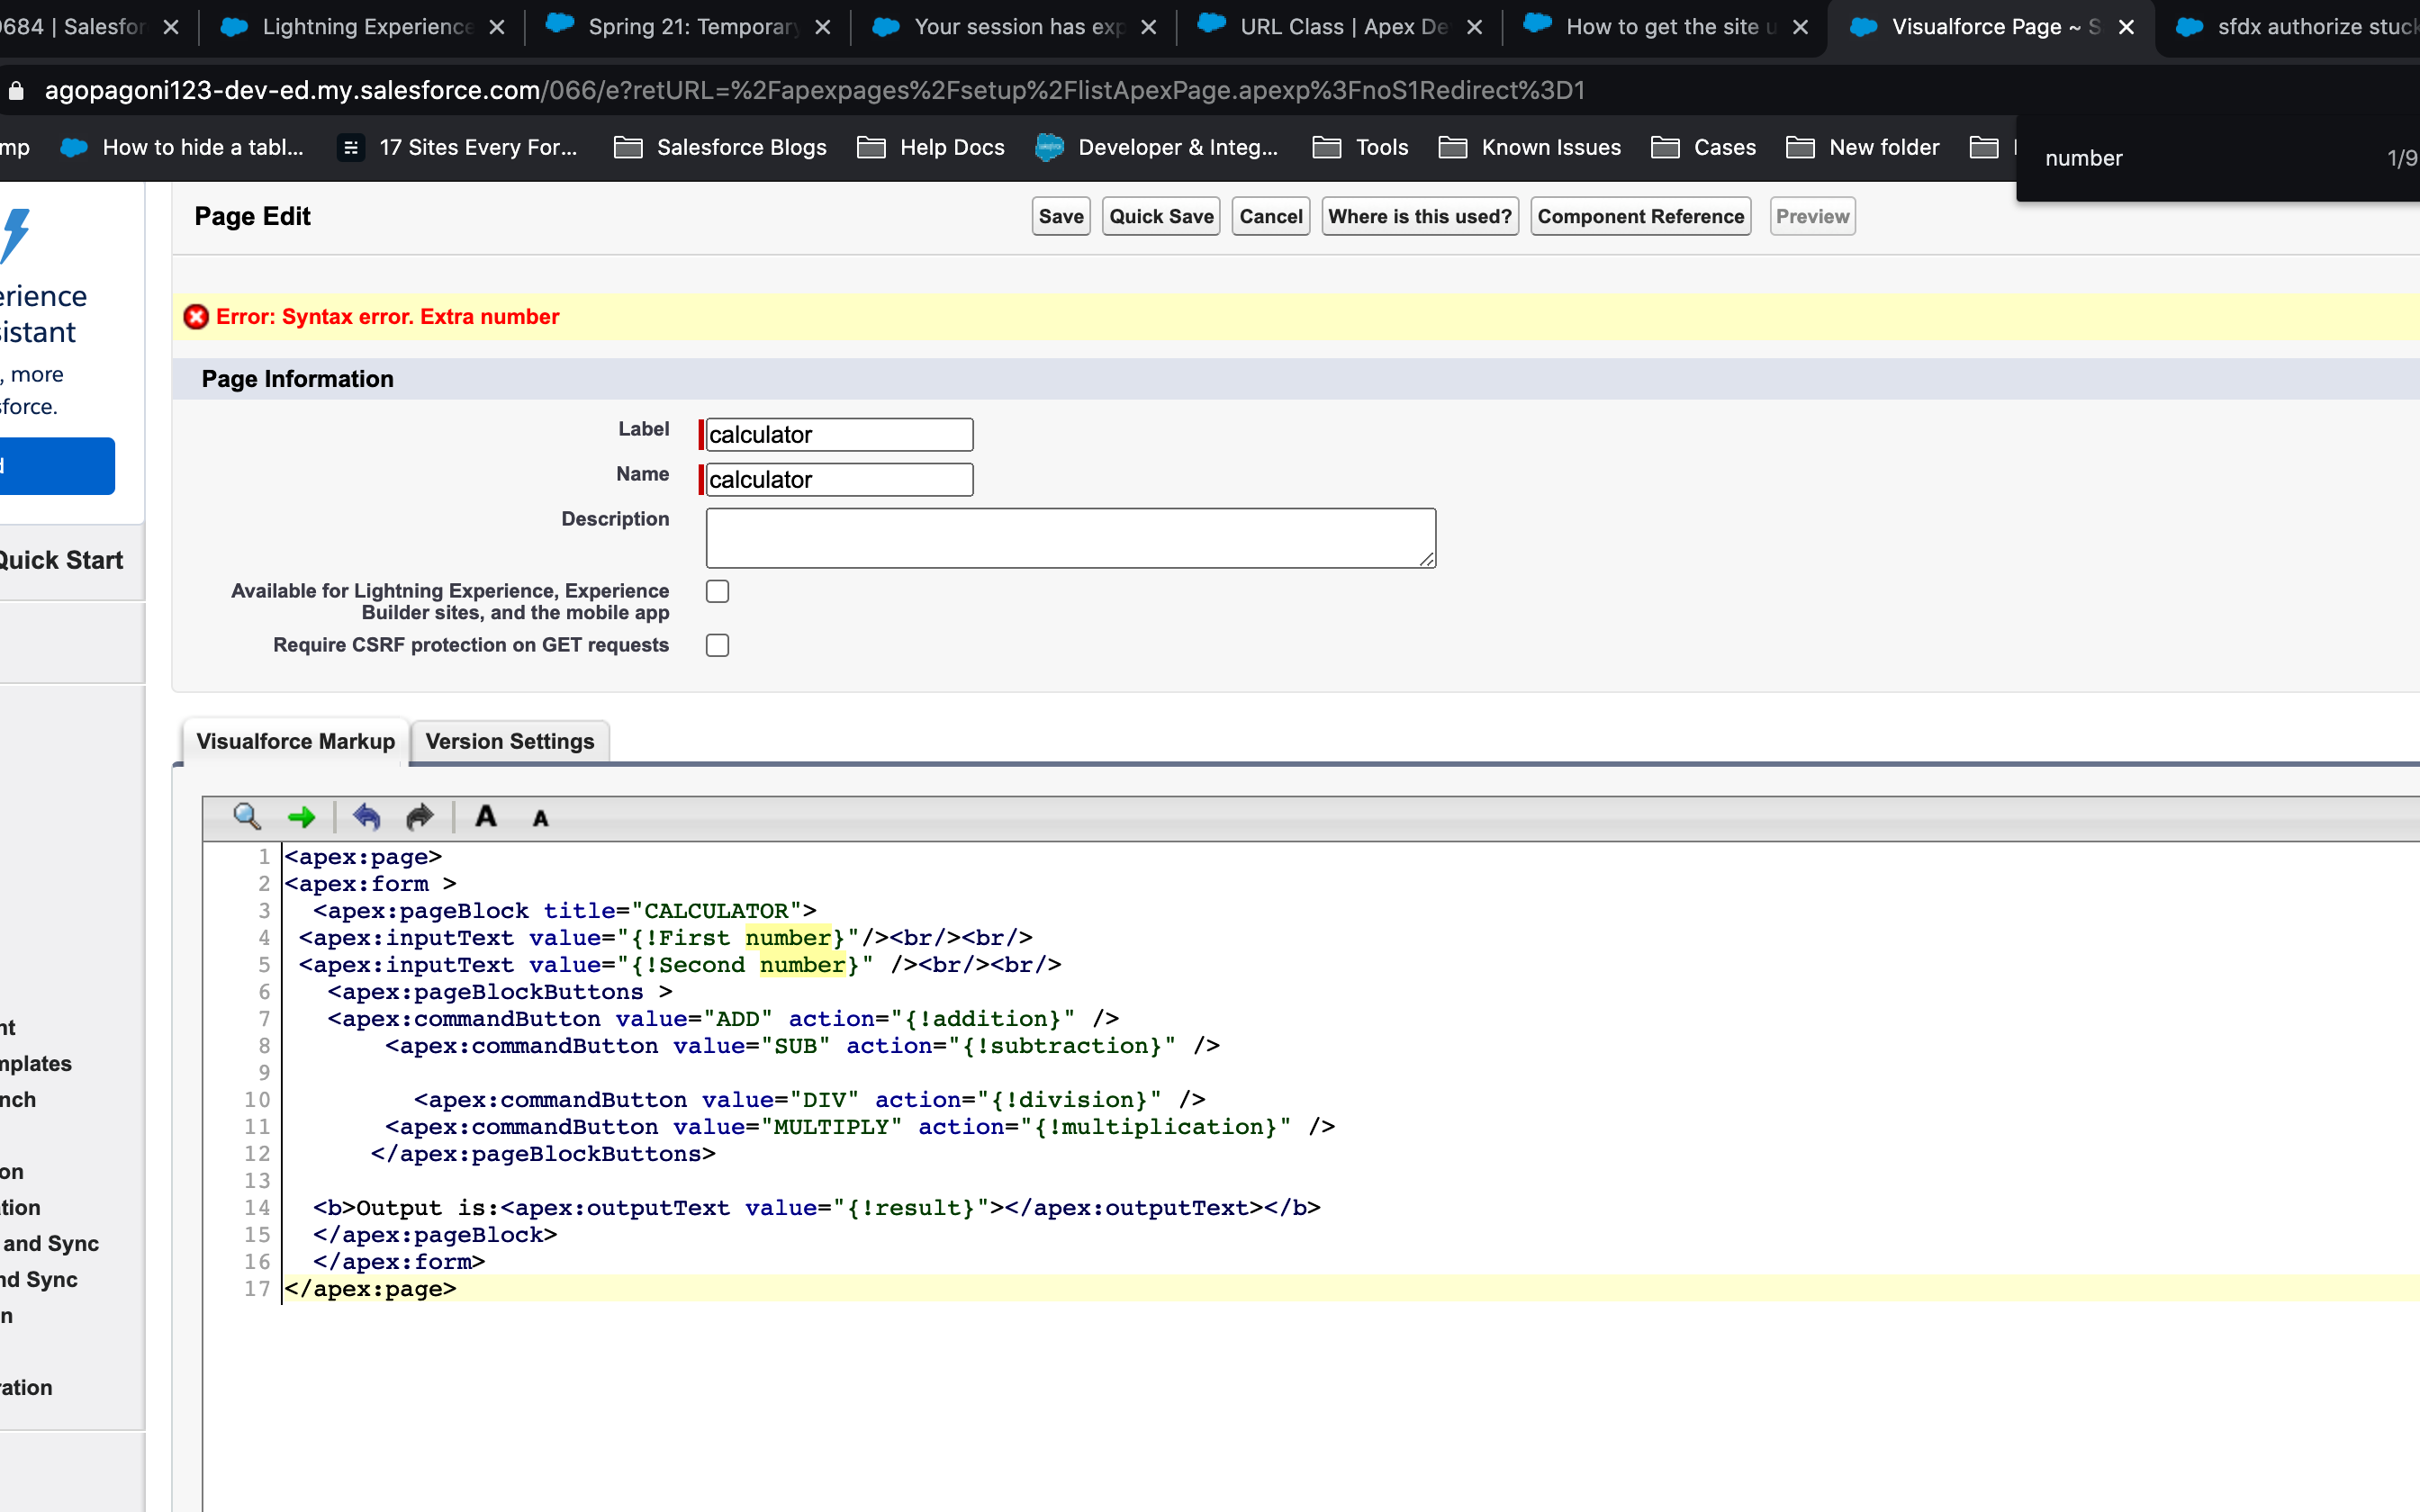Click the Preview button
The width and height of the screenshot is (2420, 1512).
(x=1814, y=216)
